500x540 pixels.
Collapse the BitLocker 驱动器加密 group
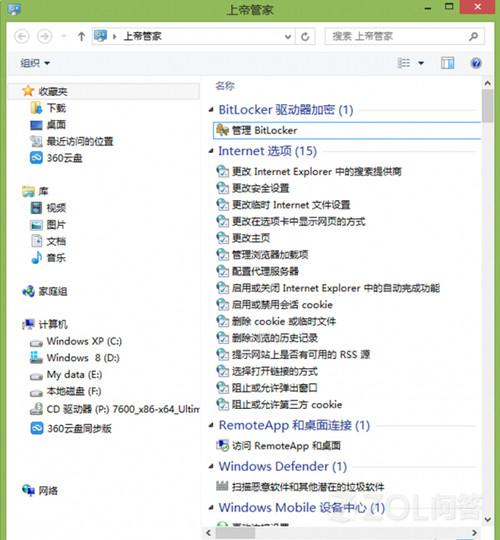[211, 110]
